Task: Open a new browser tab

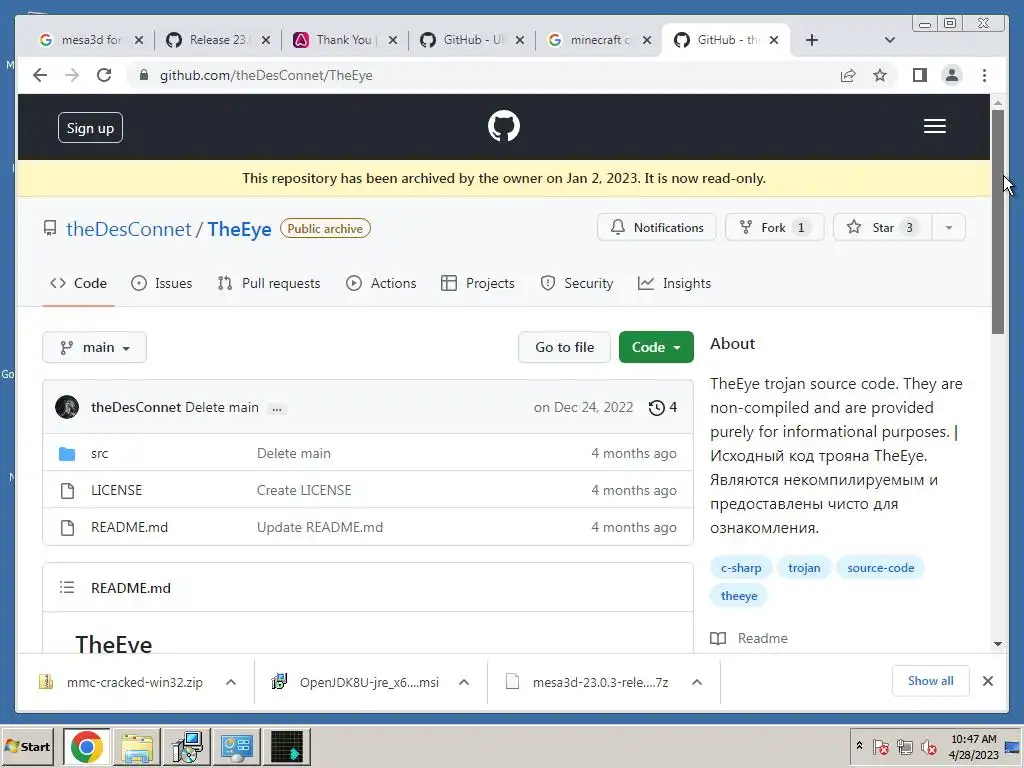Action: pos(811,40)
